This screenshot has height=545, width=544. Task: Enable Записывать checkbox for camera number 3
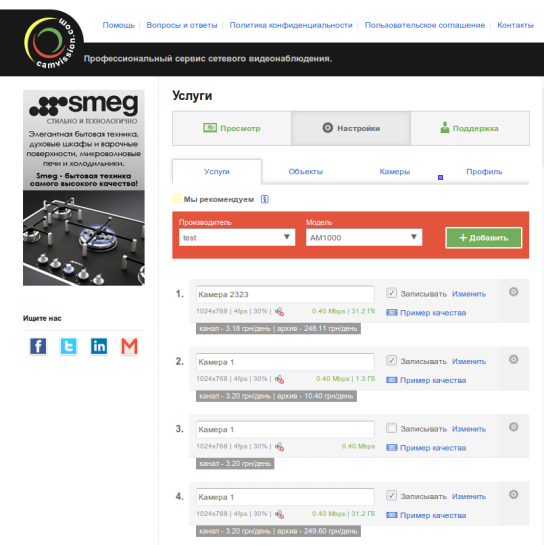[391, 428]
